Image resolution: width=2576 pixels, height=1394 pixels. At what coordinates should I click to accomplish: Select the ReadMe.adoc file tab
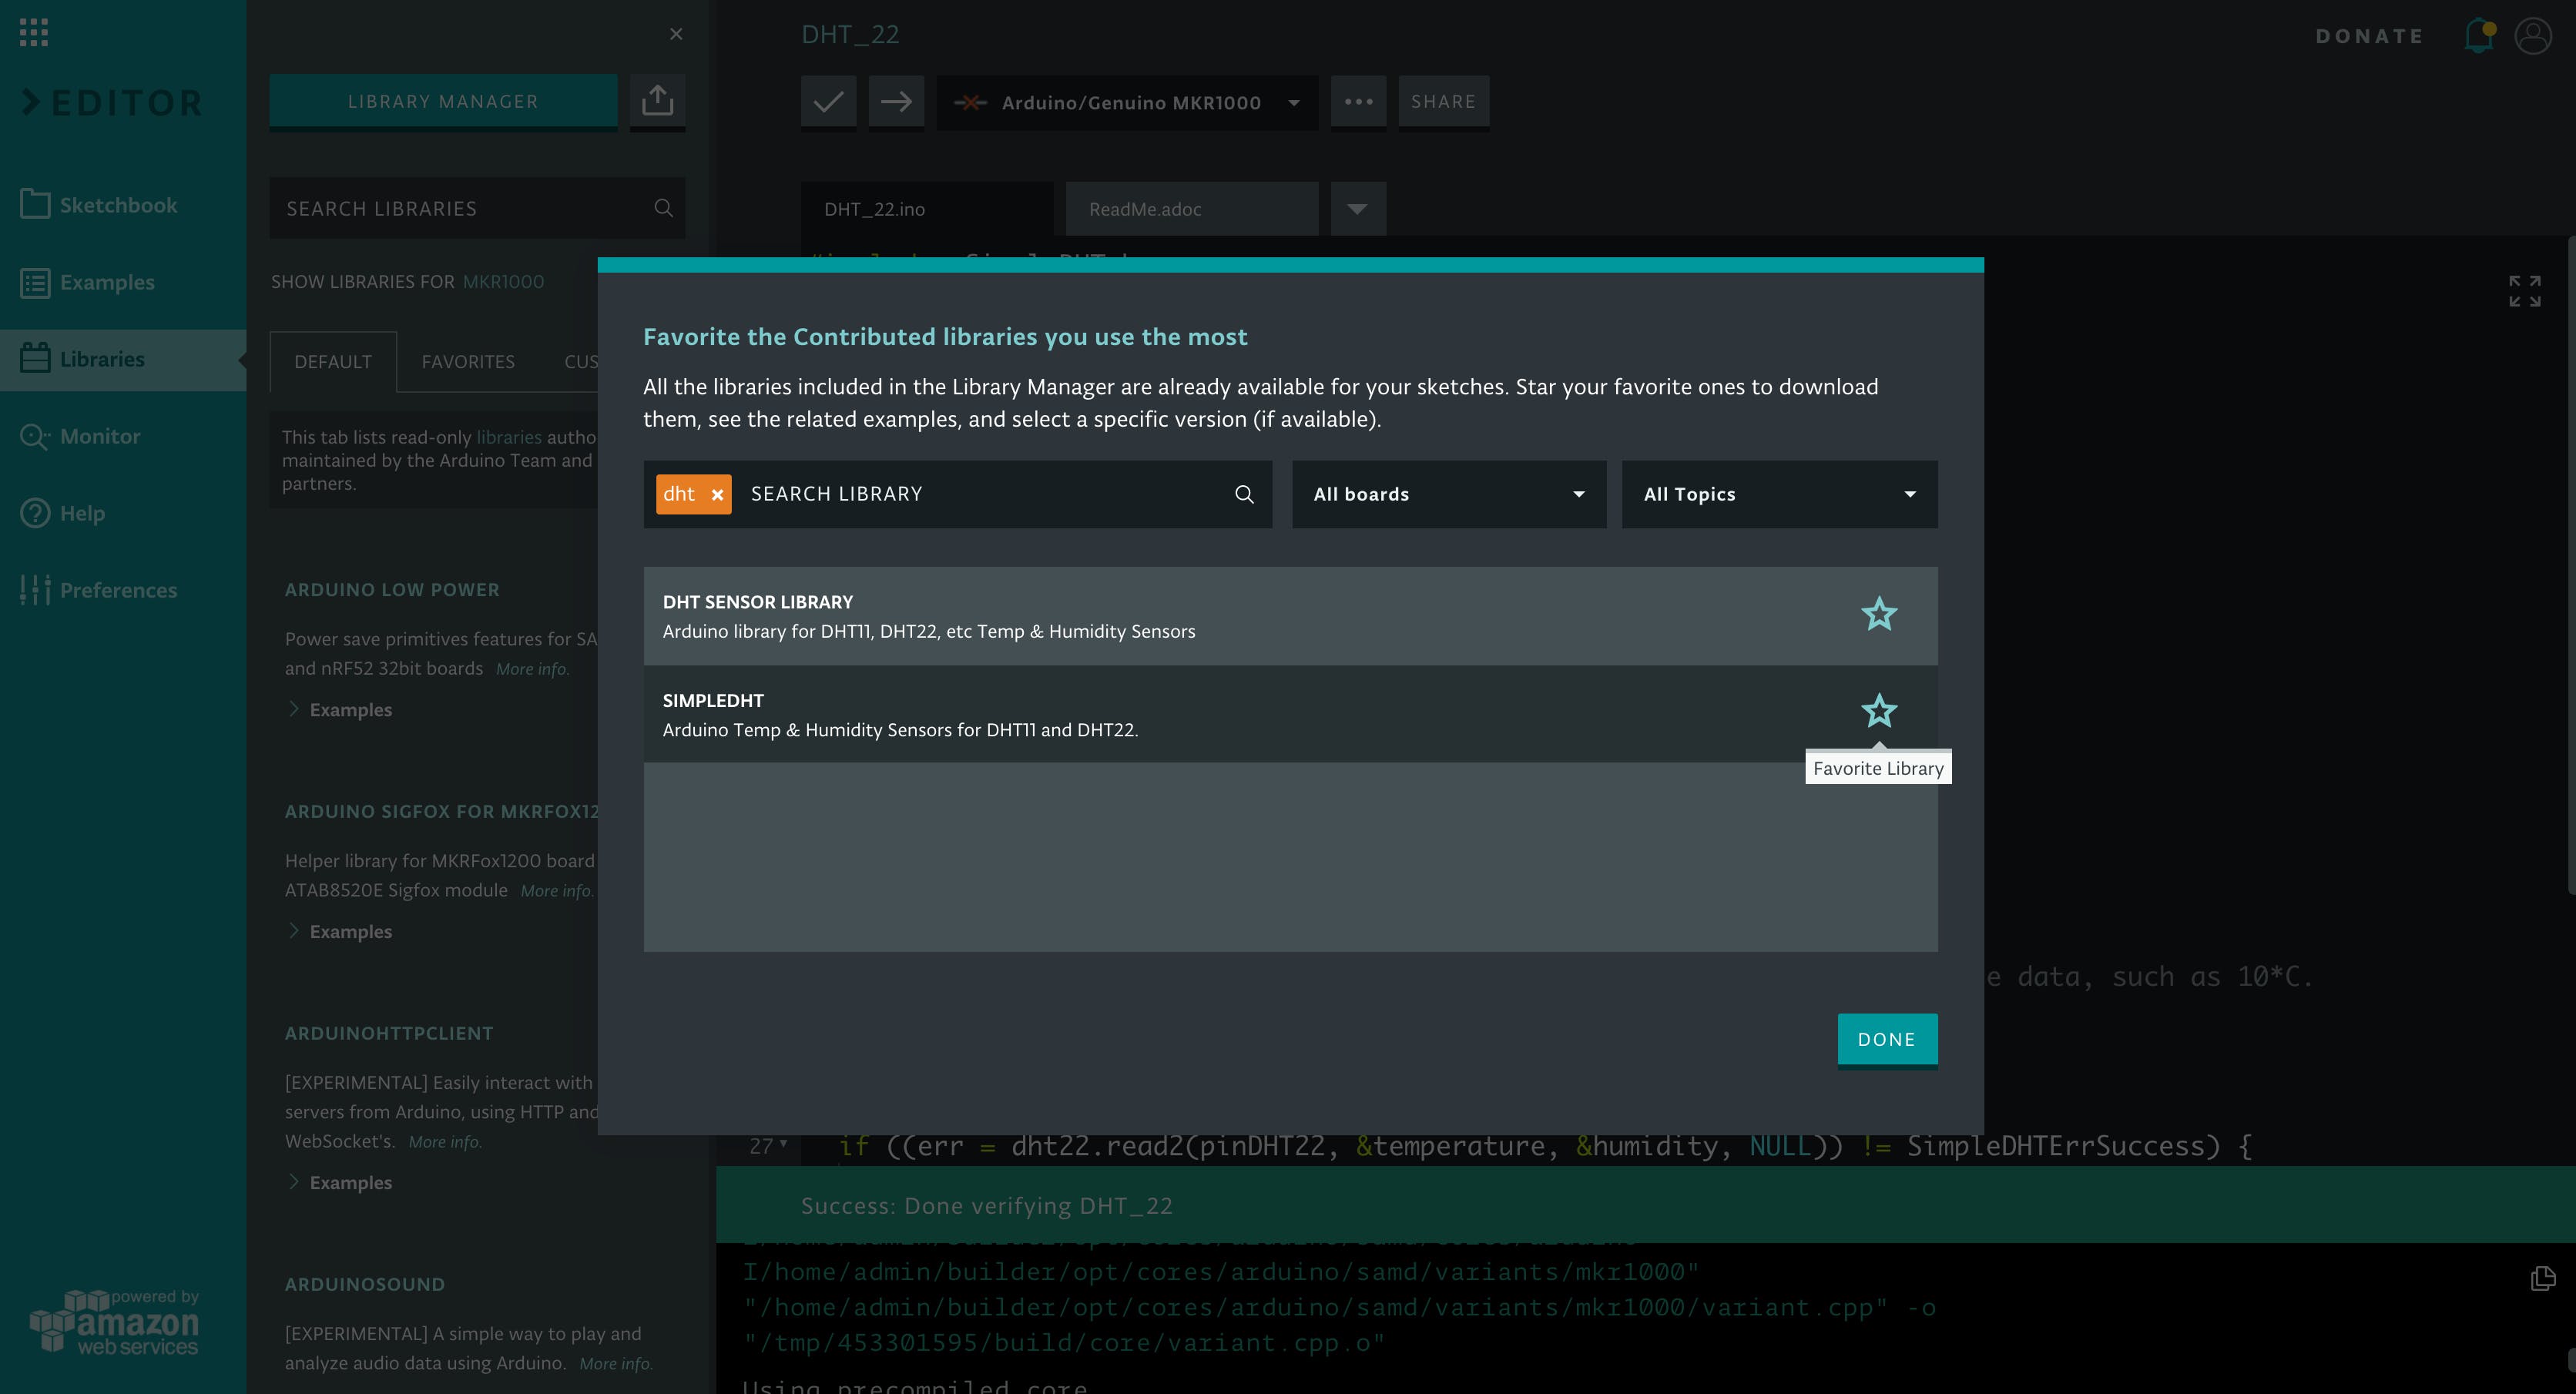tap(1191, 209)
